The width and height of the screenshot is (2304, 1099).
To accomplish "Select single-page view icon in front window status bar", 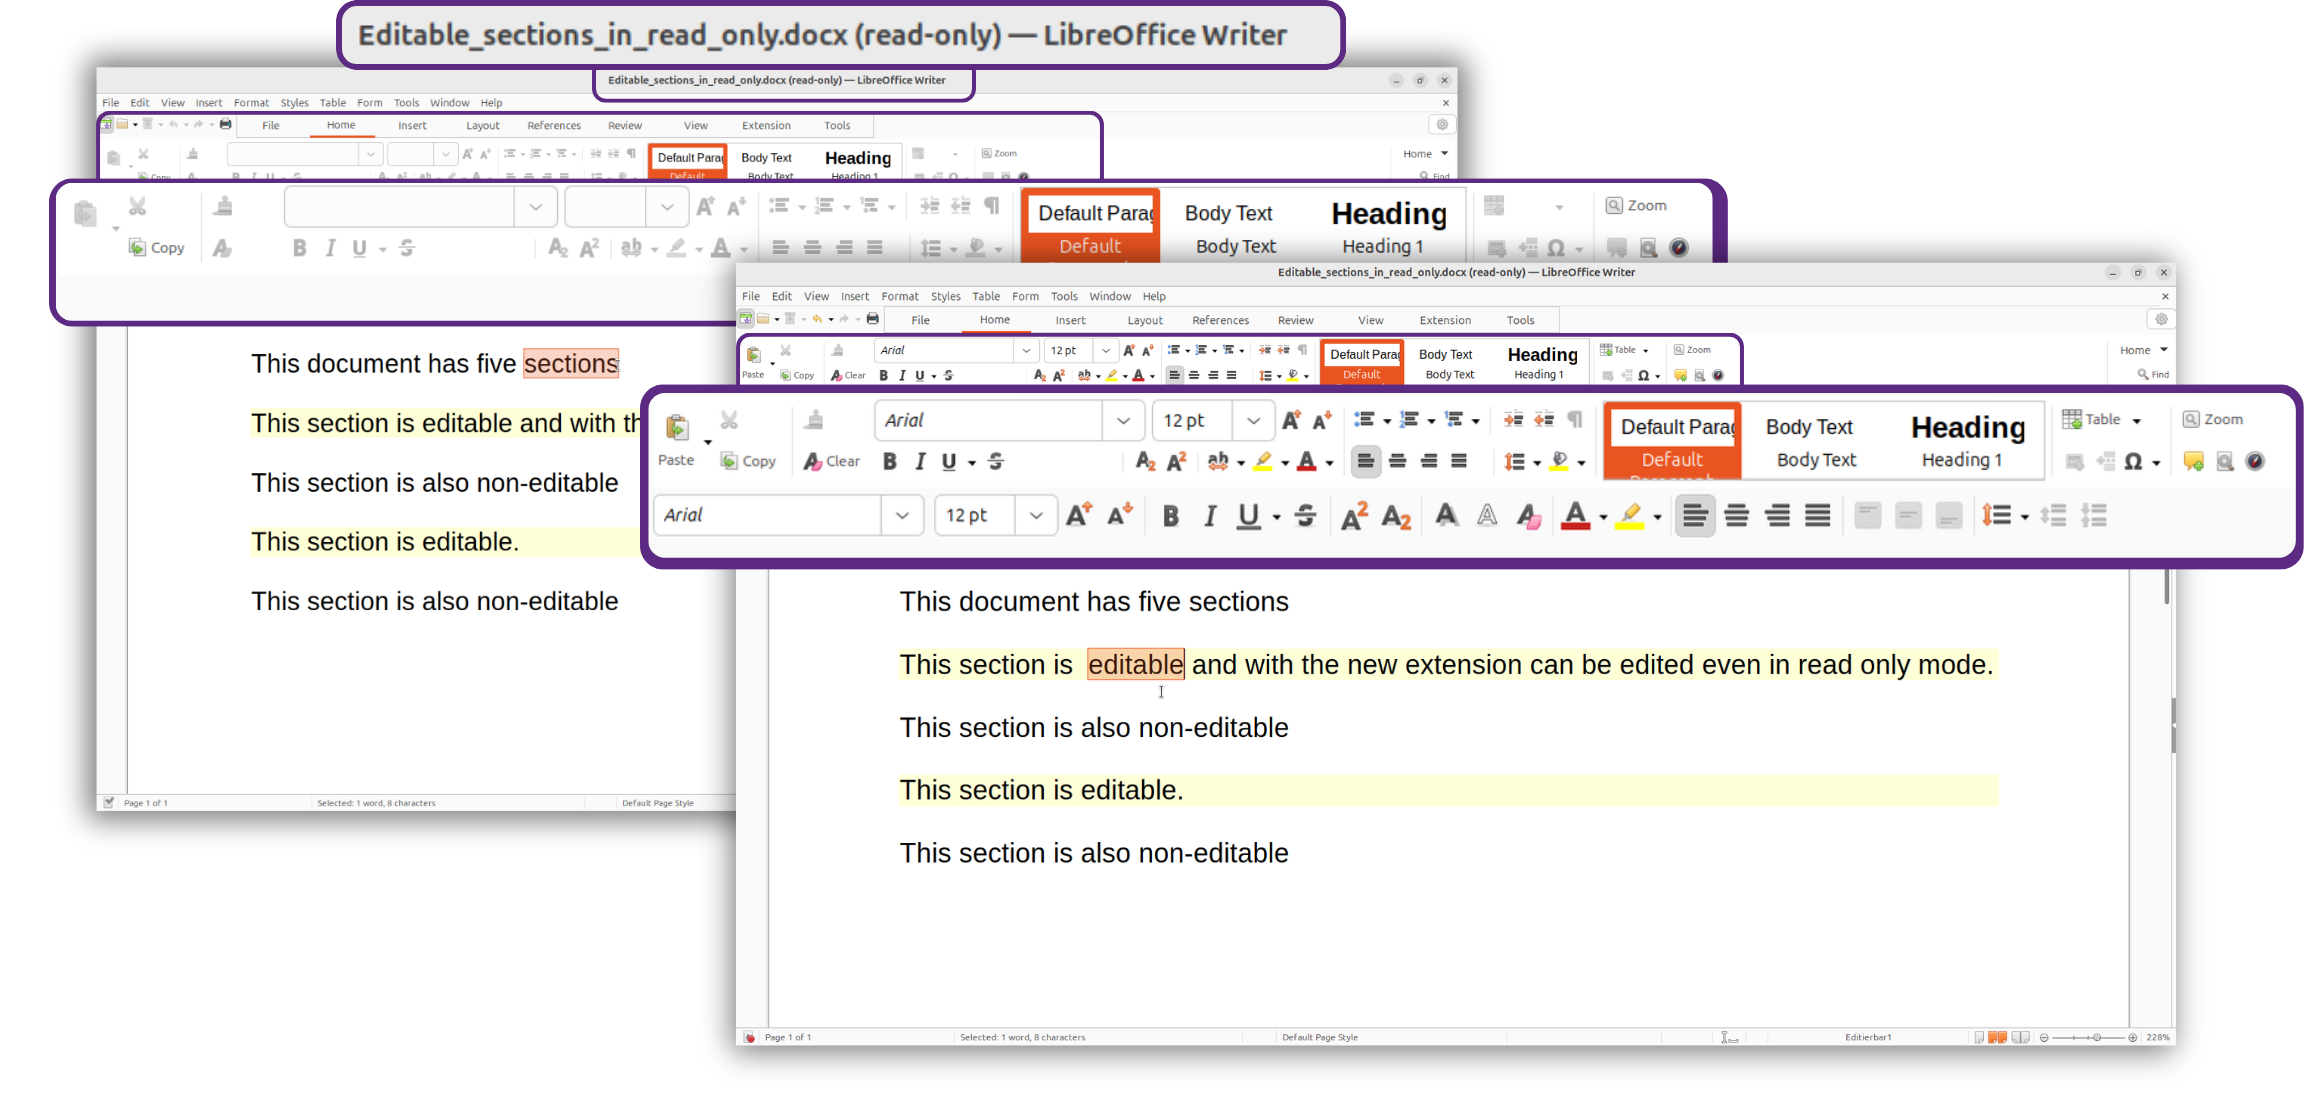I will pos(1978,1037).
